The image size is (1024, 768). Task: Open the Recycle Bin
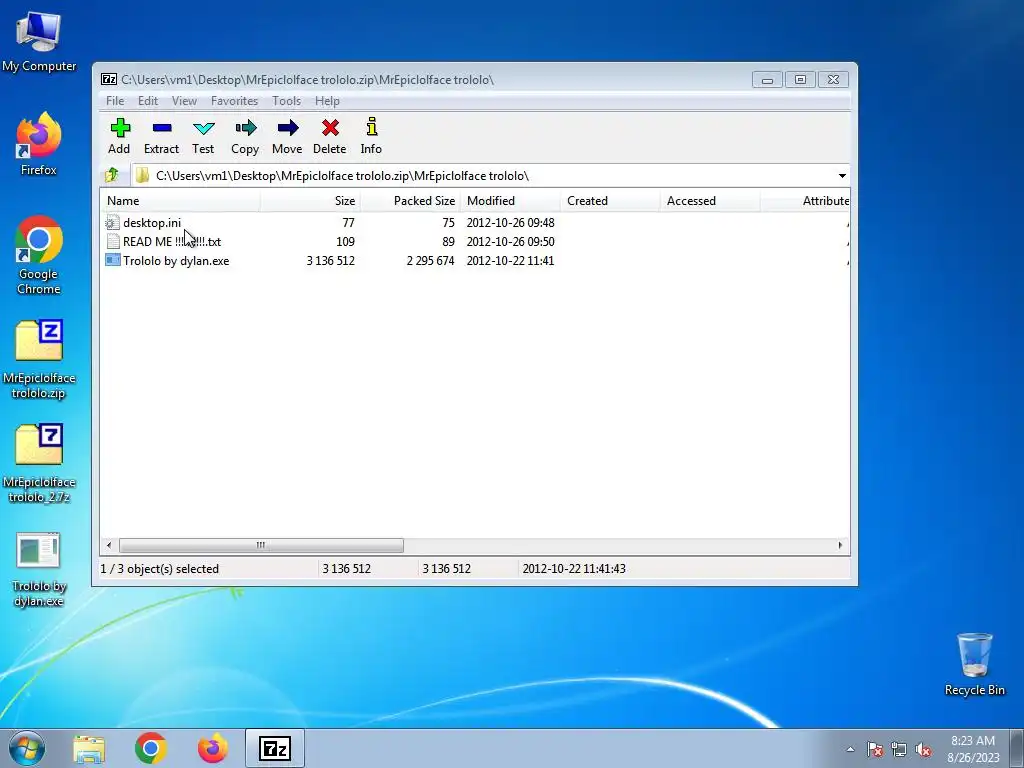pyautogui.click(x=974, y=664)
